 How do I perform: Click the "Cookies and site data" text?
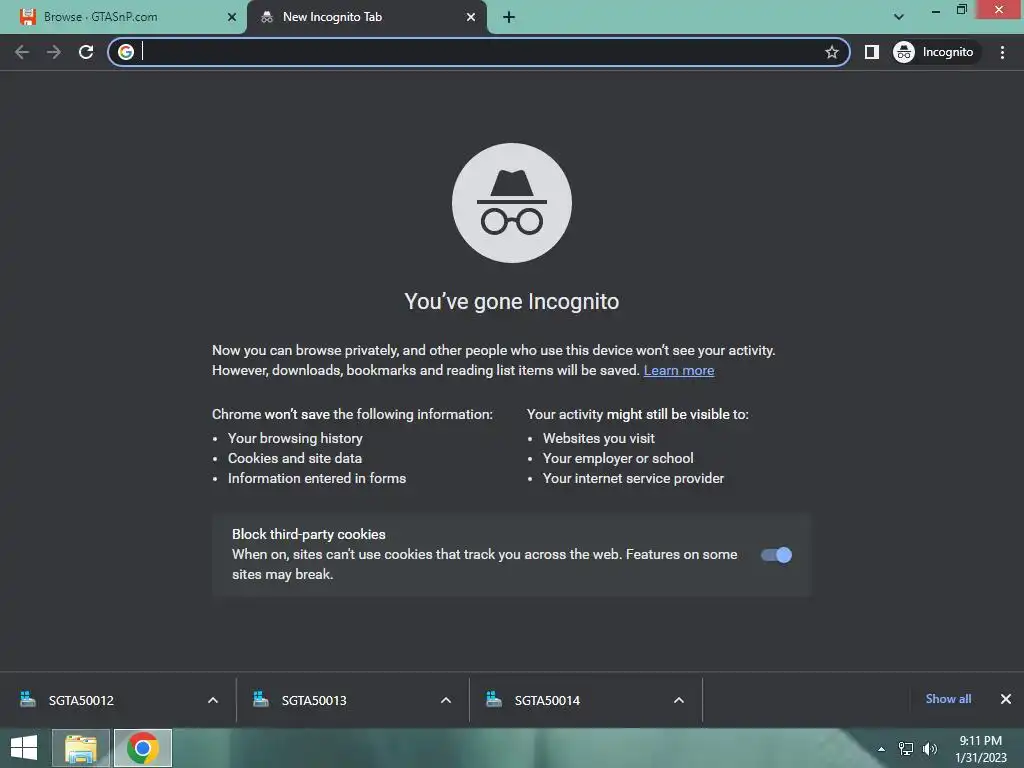(295, 458)
